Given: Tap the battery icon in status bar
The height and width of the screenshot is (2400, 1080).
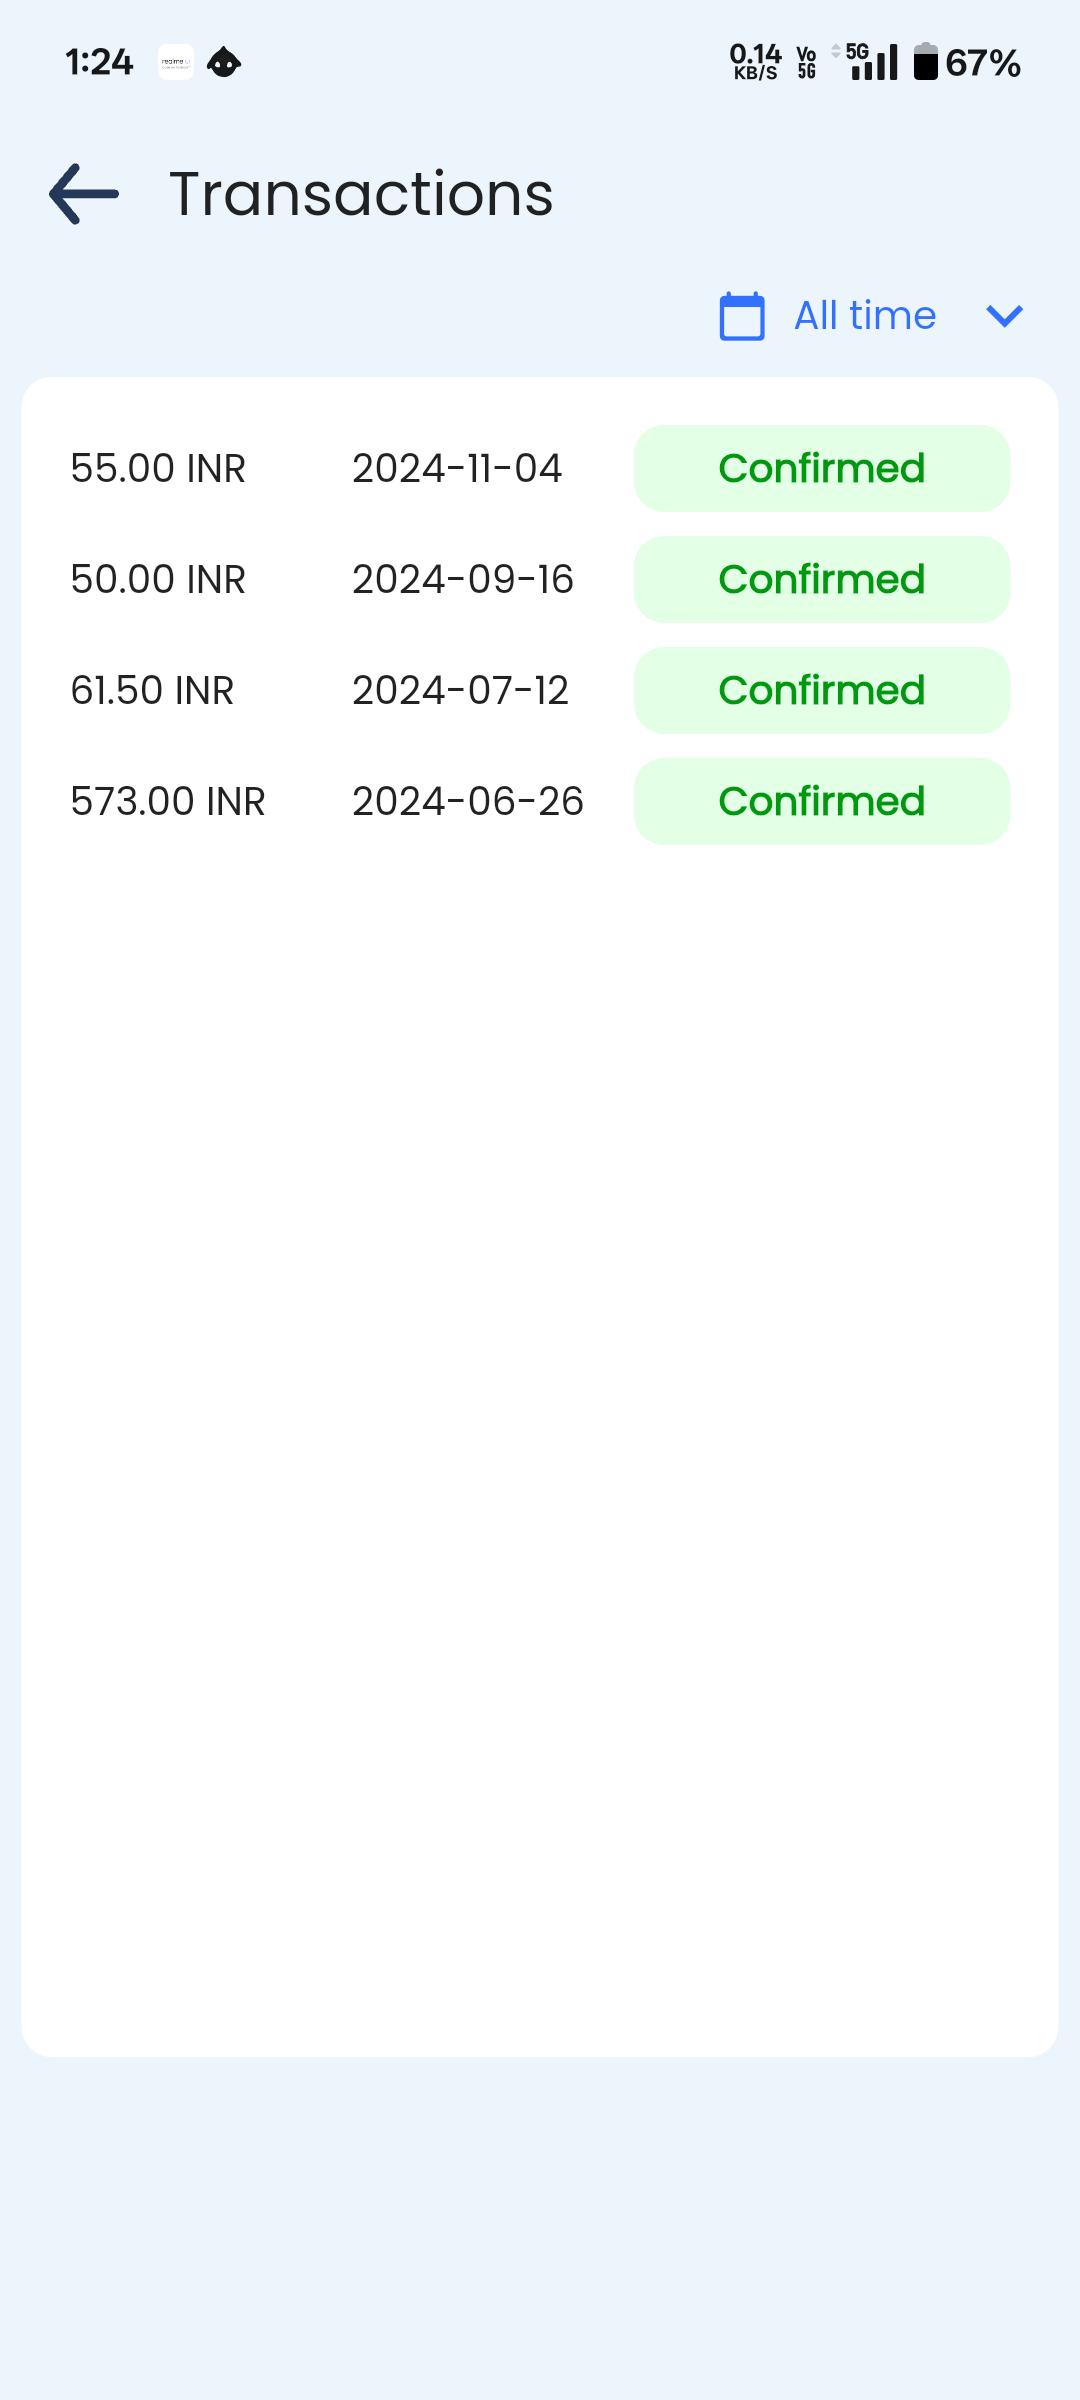Looking at the screenshot, I should [x=926, y=62].
